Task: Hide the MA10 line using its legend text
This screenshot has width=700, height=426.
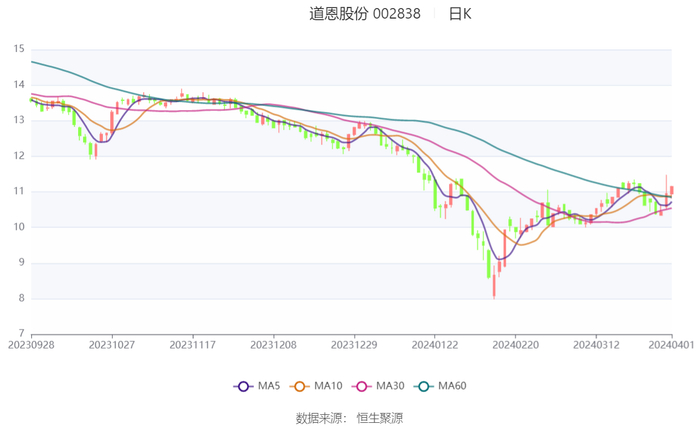Action: [327, 386]
